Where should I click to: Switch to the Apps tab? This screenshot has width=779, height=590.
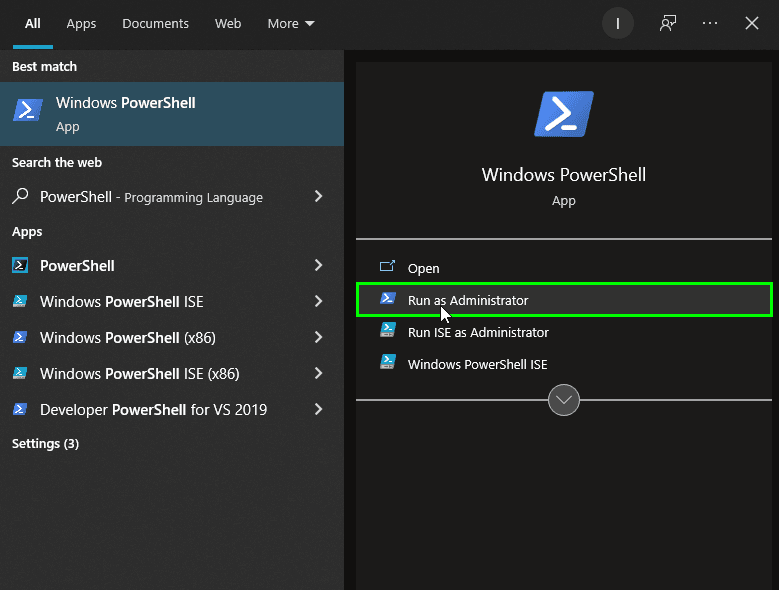click(81, 24)
